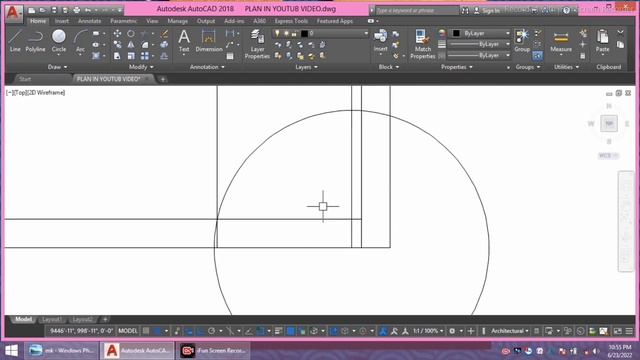This screenshot has width=640, height=360.
Task: Click the Explode tool icon
Action: [164, 44]
